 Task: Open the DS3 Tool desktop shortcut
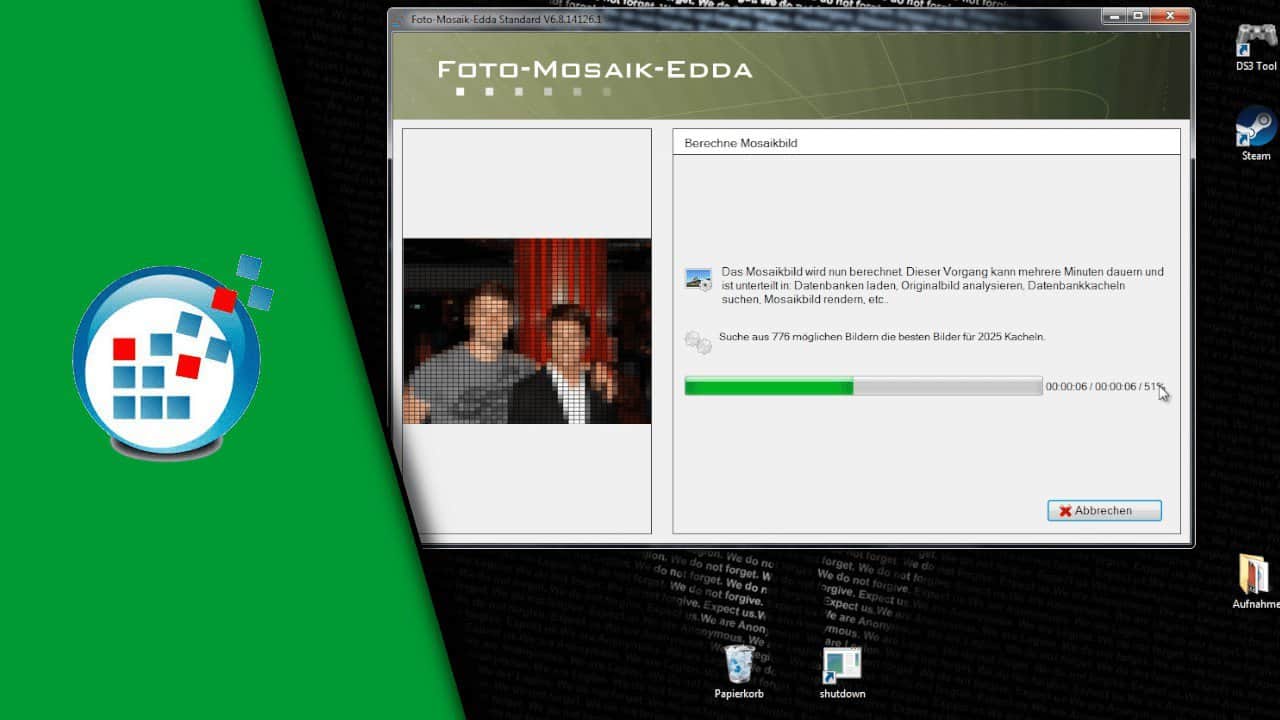tap(1255, 48)
